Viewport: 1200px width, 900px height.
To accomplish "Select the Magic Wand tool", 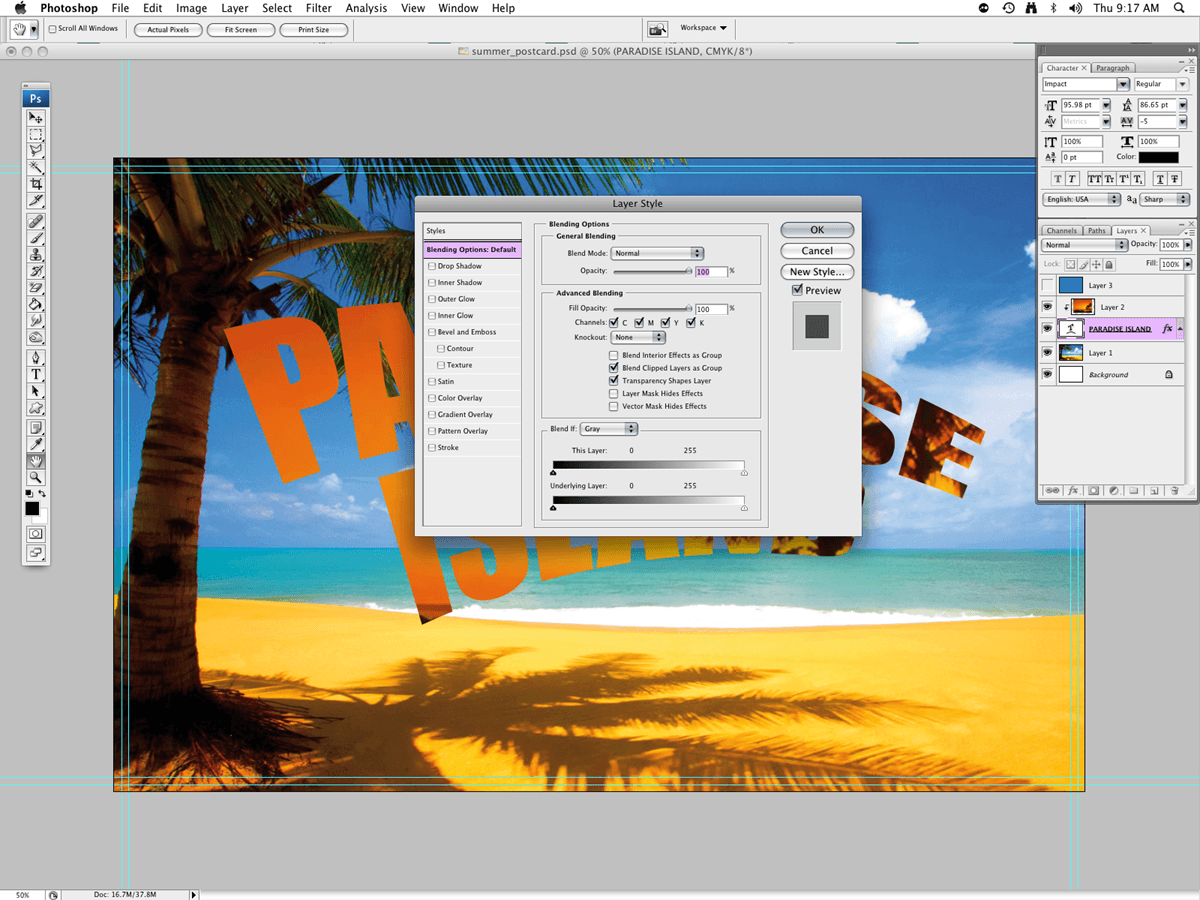I will pyautogui.click(x=36, y=167).
